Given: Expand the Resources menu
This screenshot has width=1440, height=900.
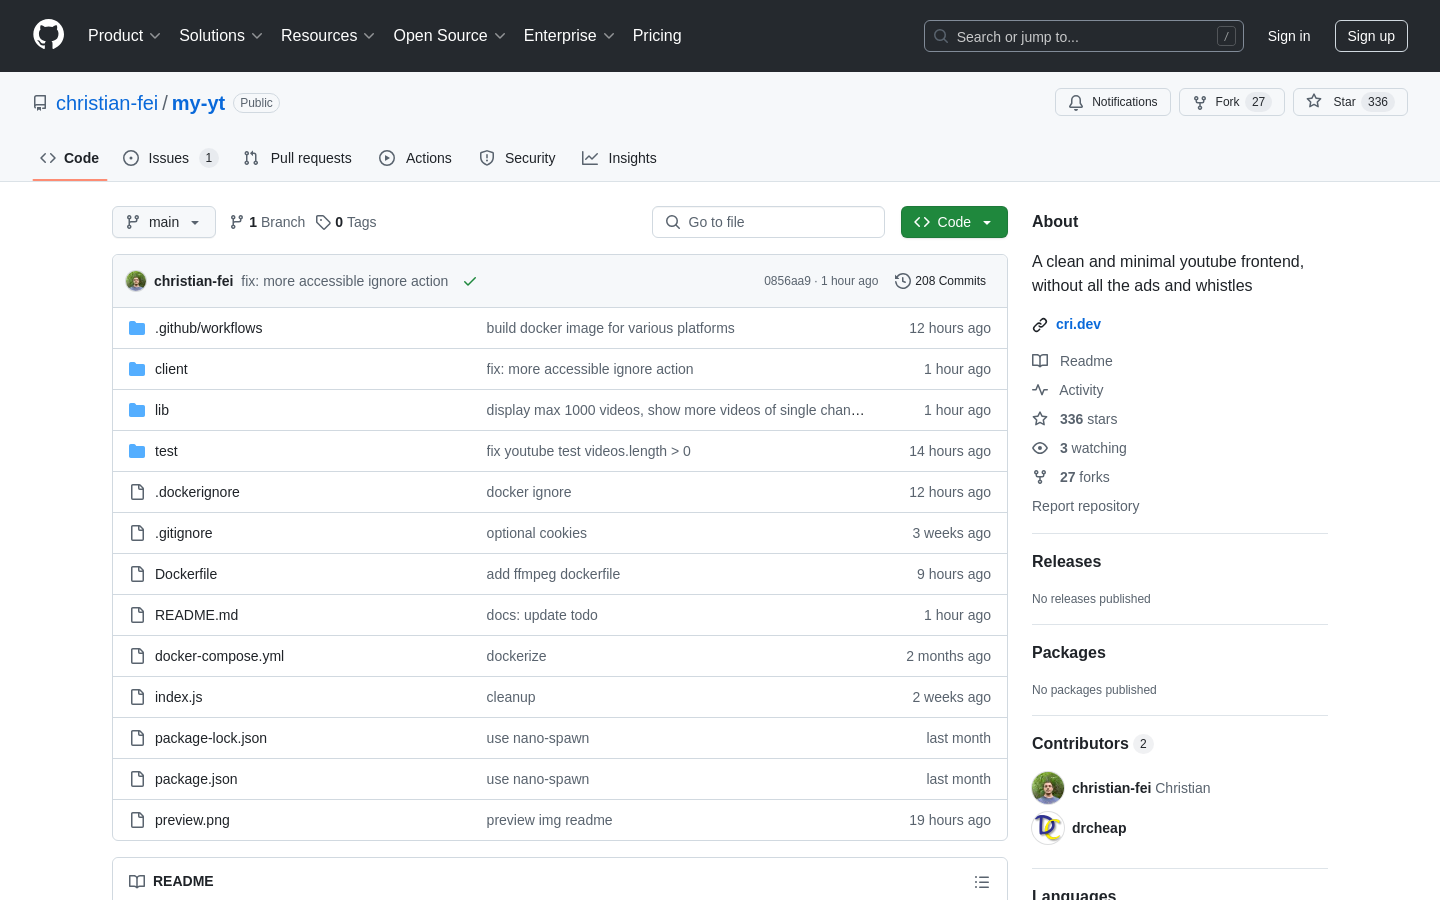Looking at the screenshot, I should click(328, 35).
